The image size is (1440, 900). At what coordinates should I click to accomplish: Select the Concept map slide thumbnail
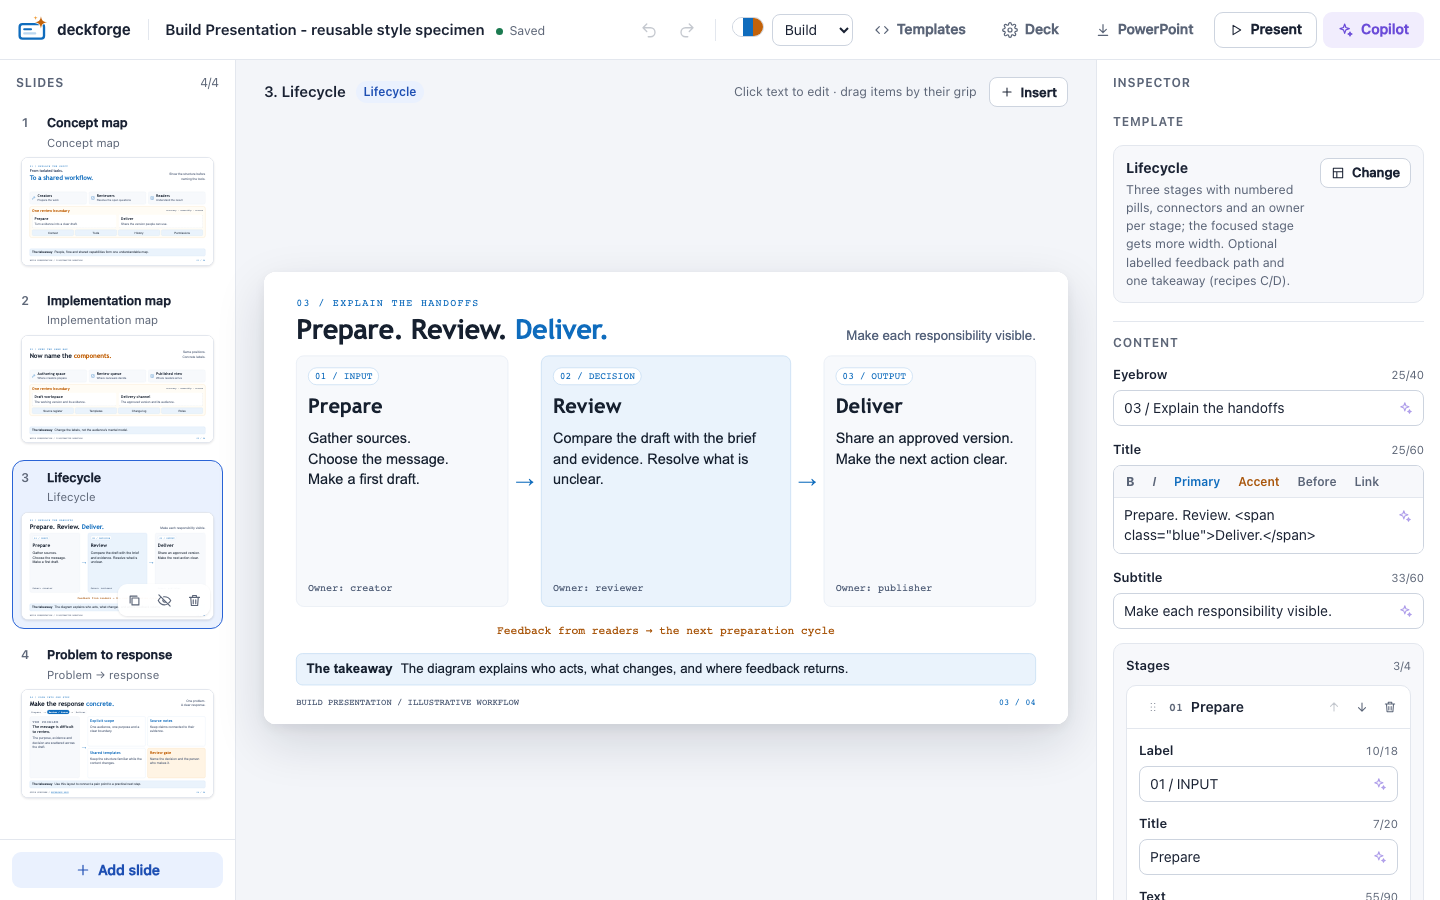[117, 211]
